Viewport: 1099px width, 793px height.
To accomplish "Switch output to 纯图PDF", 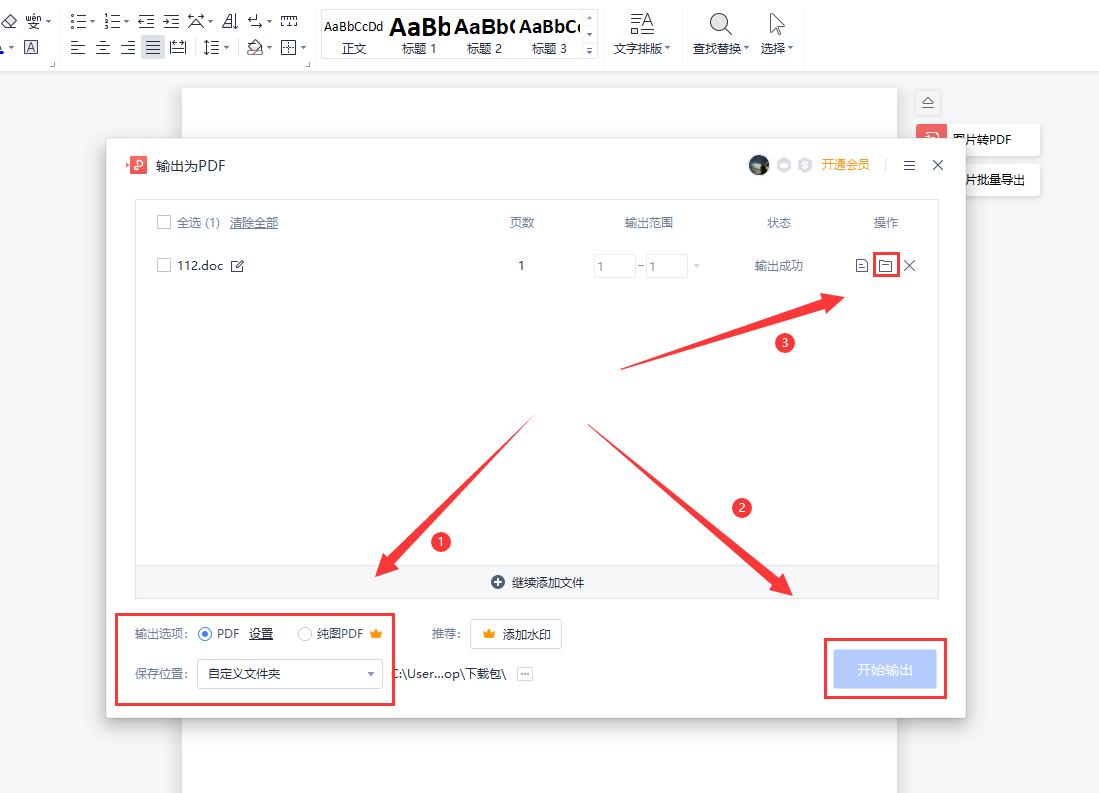I will tap(303, 633).
